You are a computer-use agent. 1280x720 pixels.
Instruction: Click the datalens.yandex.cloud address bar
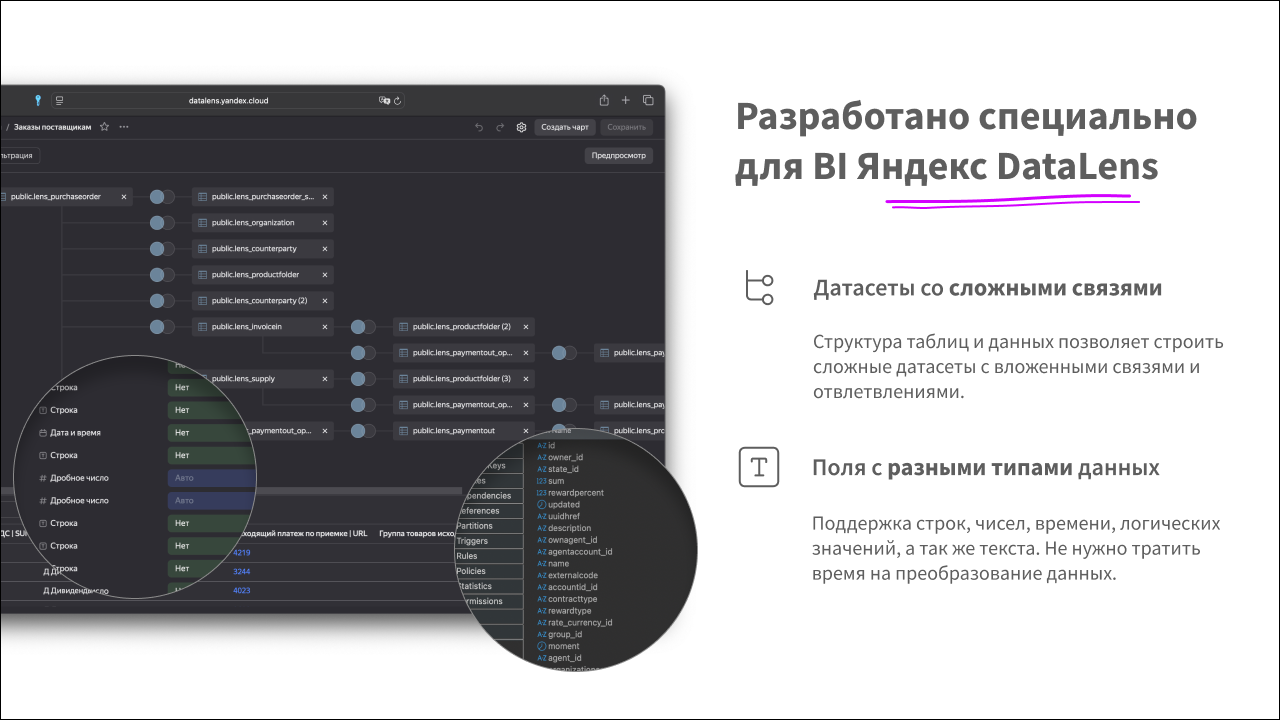point(228,101)
